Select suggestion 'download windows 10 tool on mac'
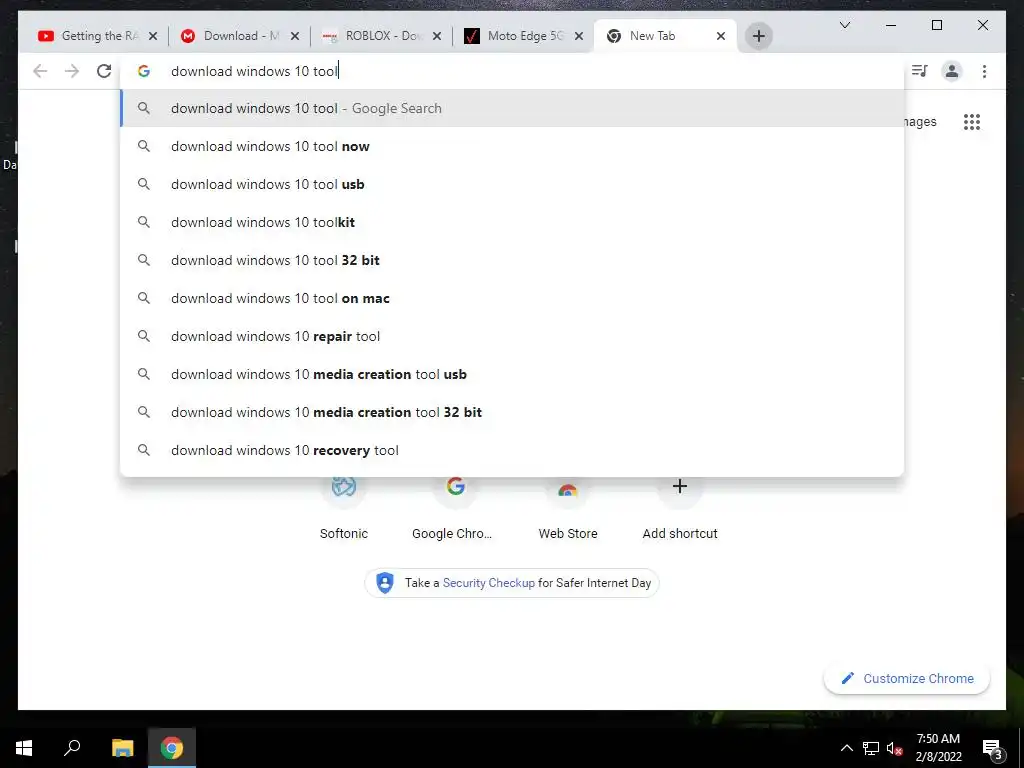The width and height of the screenshot is (1024, 768). click(x=512, y=298)
